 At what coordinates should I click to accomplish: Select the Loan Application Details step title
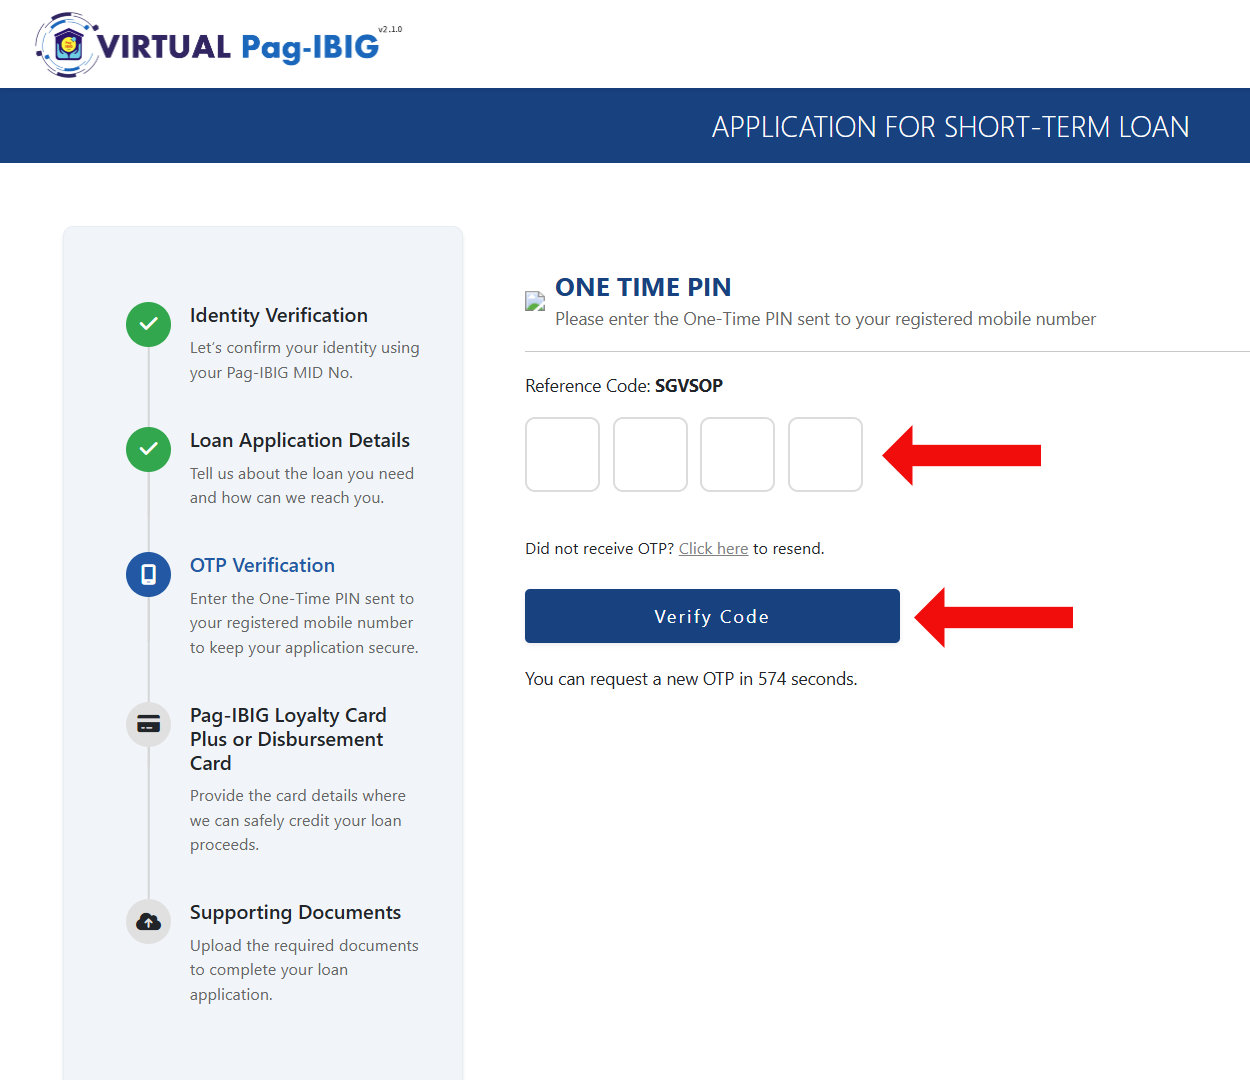coord(300,440)
